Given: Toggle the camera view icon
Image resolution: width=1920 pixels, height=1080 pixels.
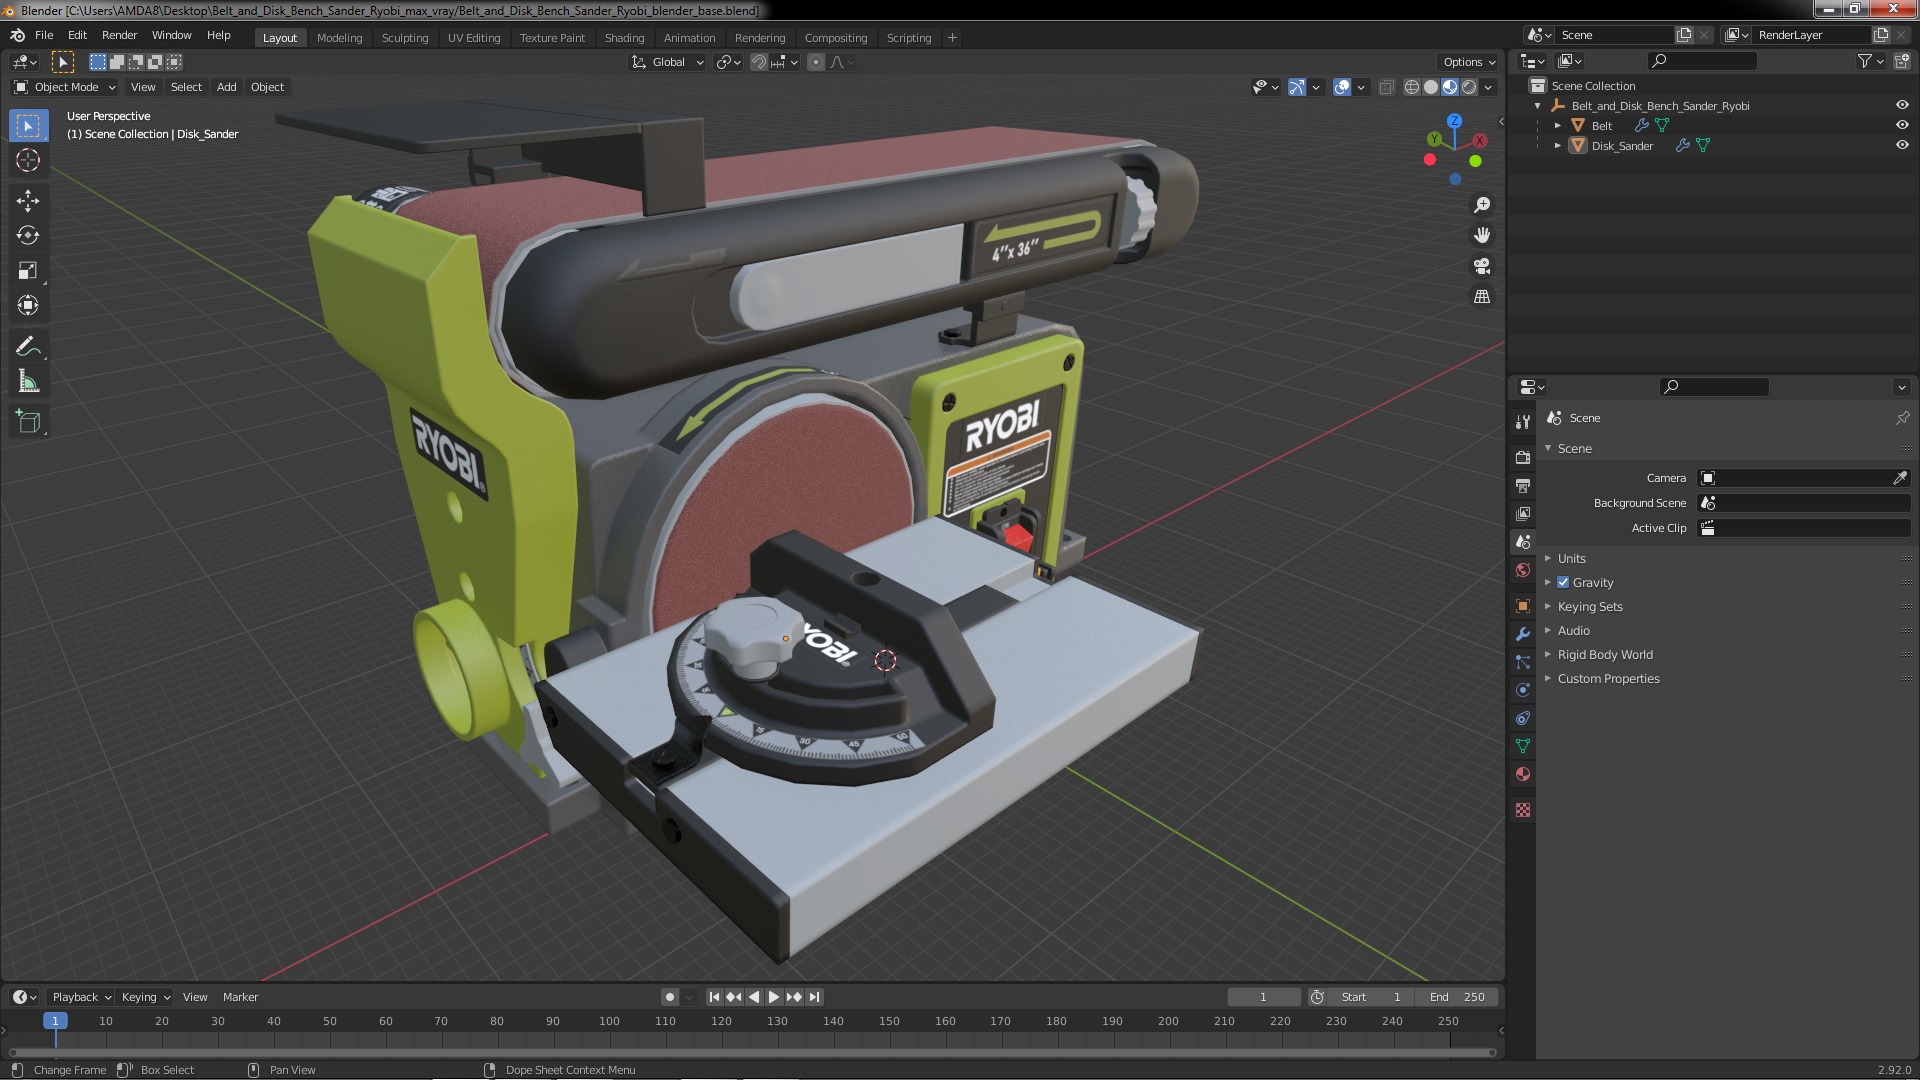Looking at the screenshot, I should 1482,266.
